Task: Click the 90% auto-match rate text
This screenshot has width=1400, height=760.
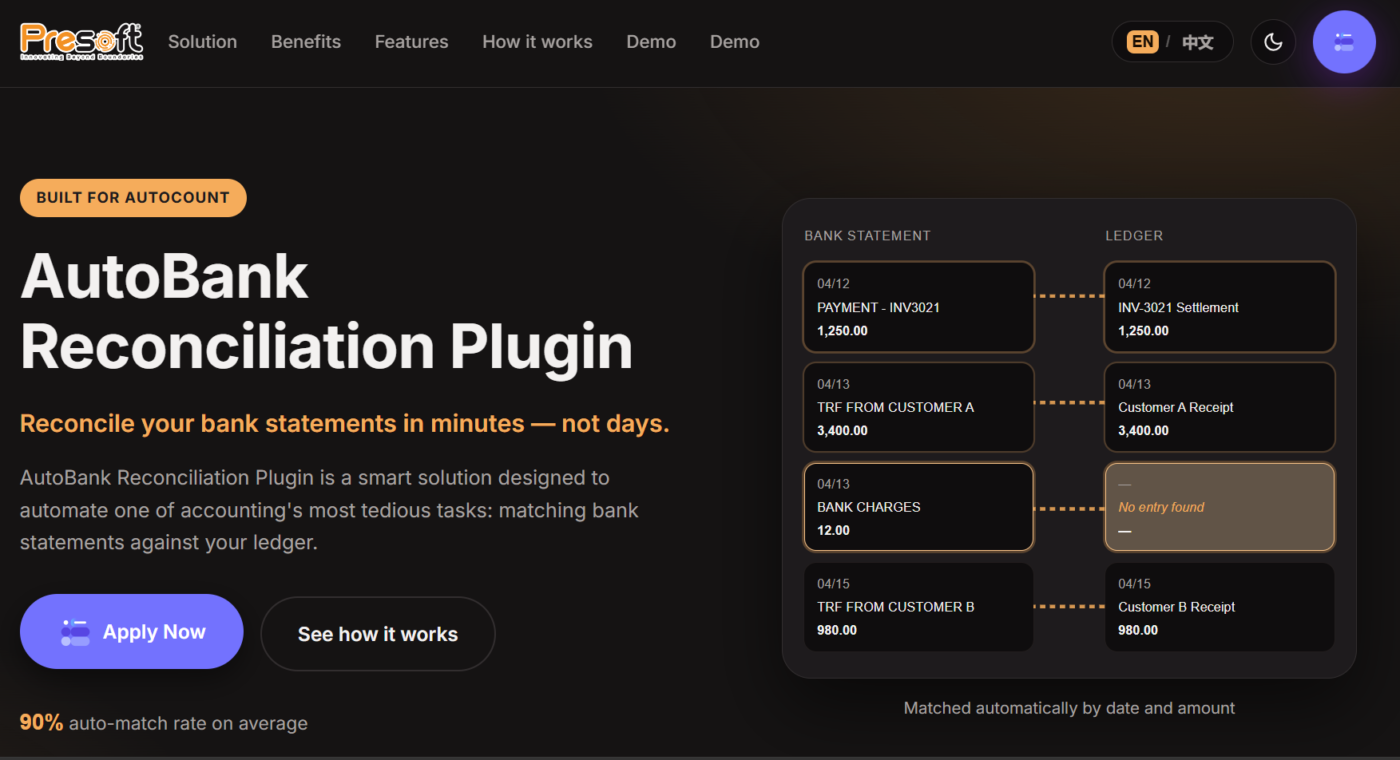Action: coord(164,723)
